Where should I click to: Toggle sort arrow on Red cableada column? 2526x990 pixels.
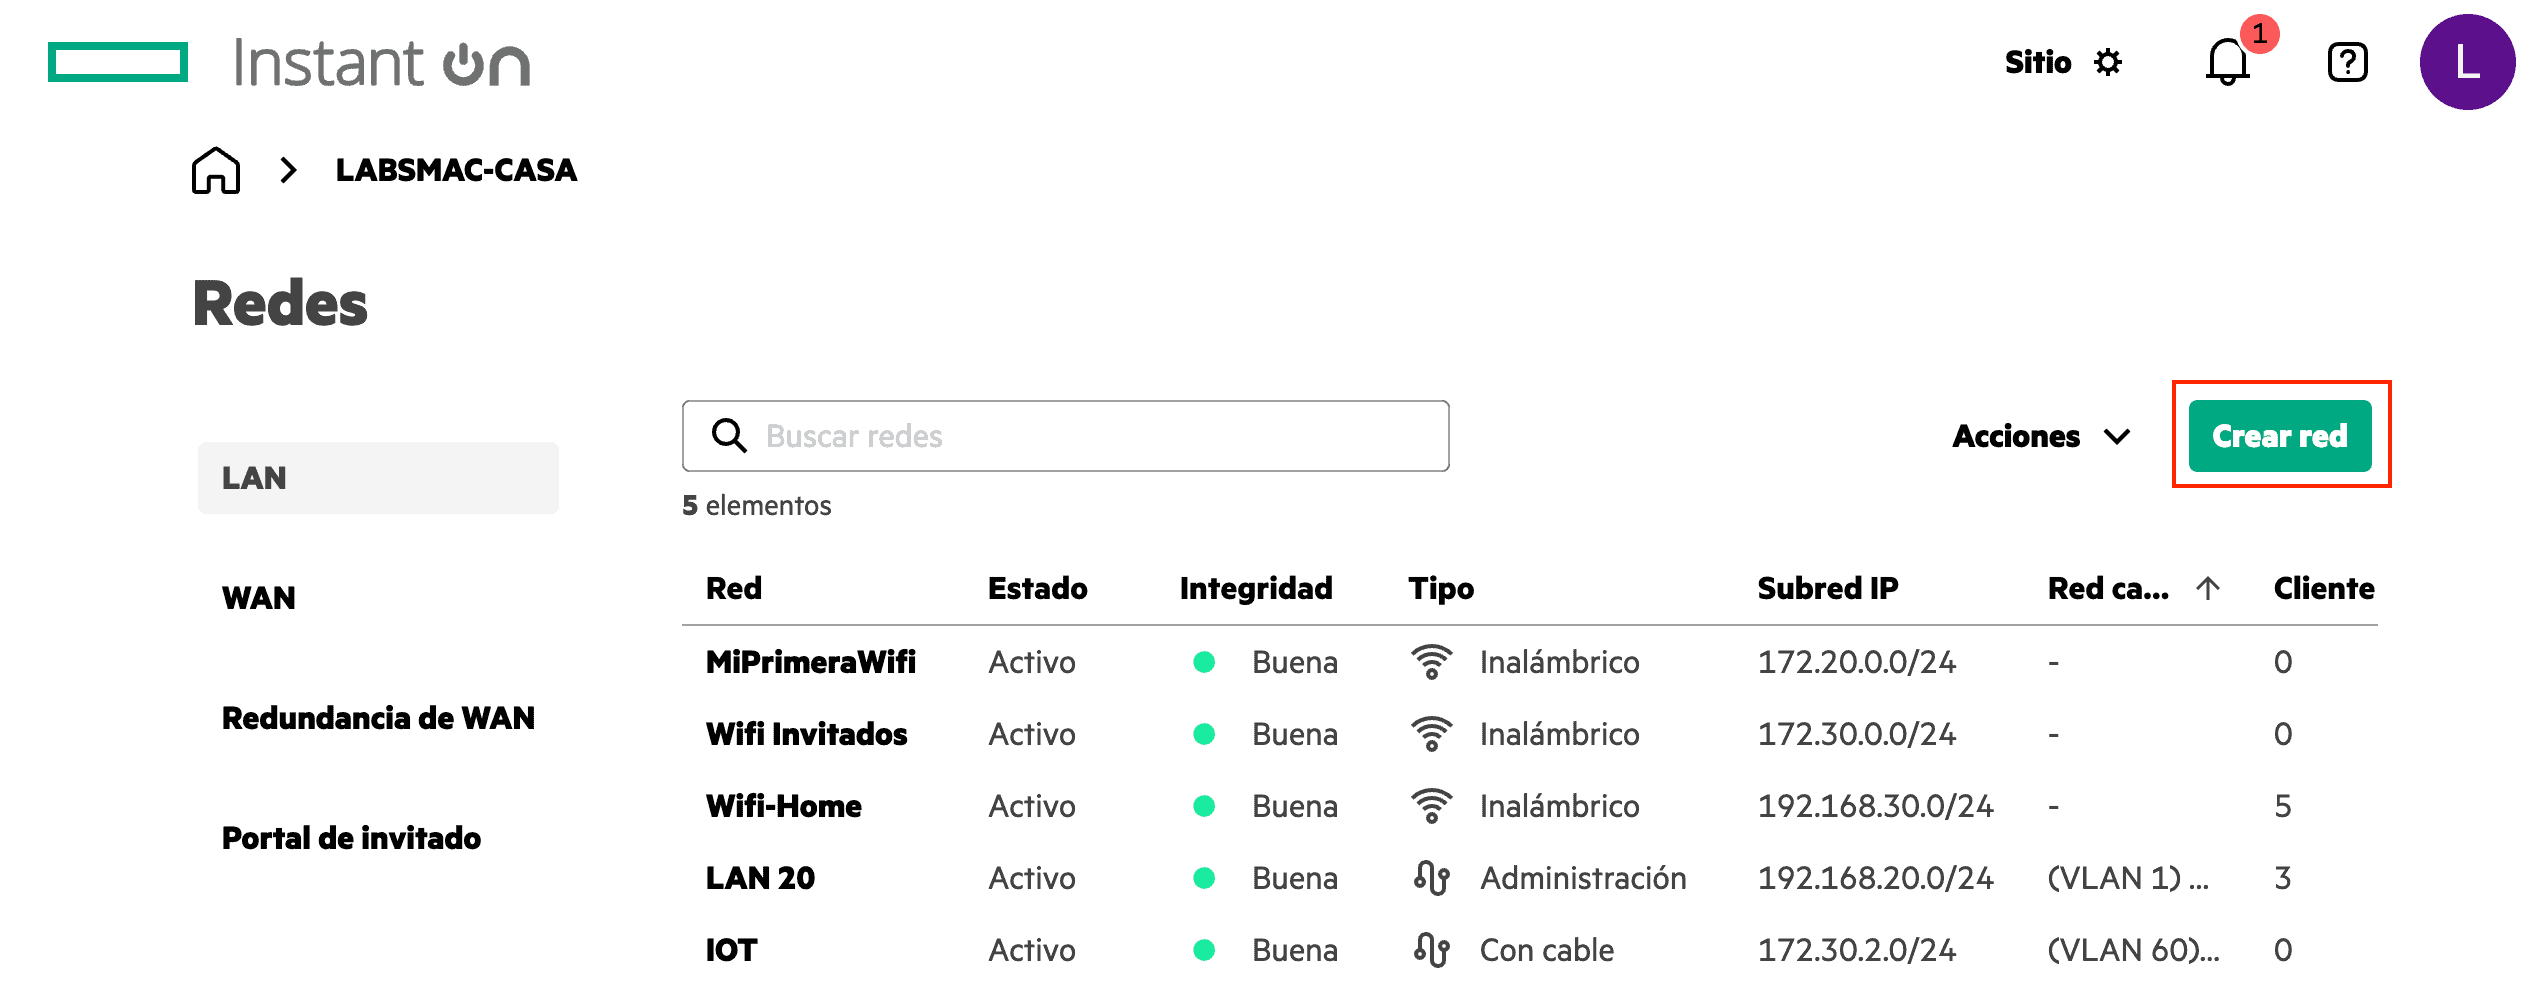tap(2208, 588)
